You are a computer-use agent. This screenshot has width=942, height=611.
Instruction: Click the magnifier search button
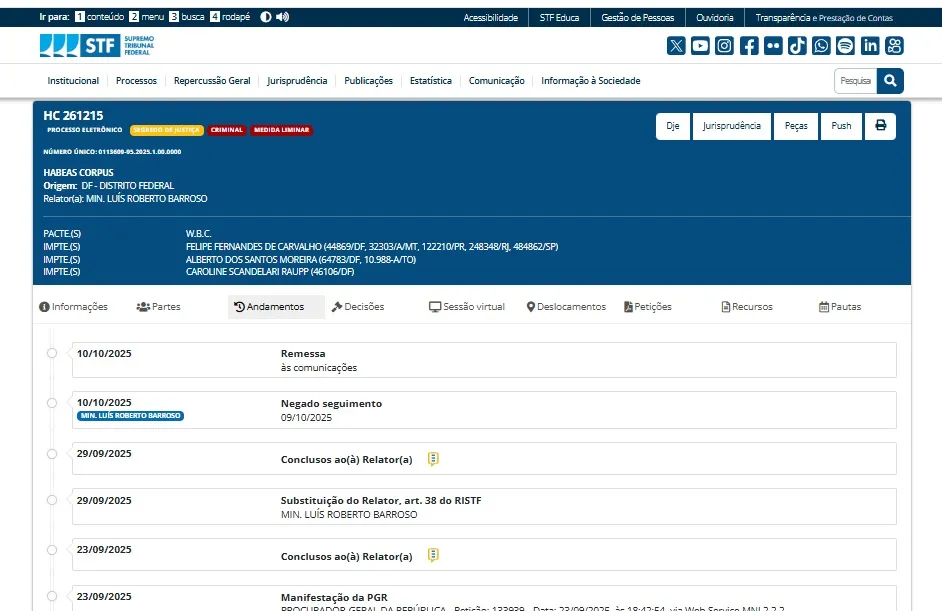click(x=890, y=81)
